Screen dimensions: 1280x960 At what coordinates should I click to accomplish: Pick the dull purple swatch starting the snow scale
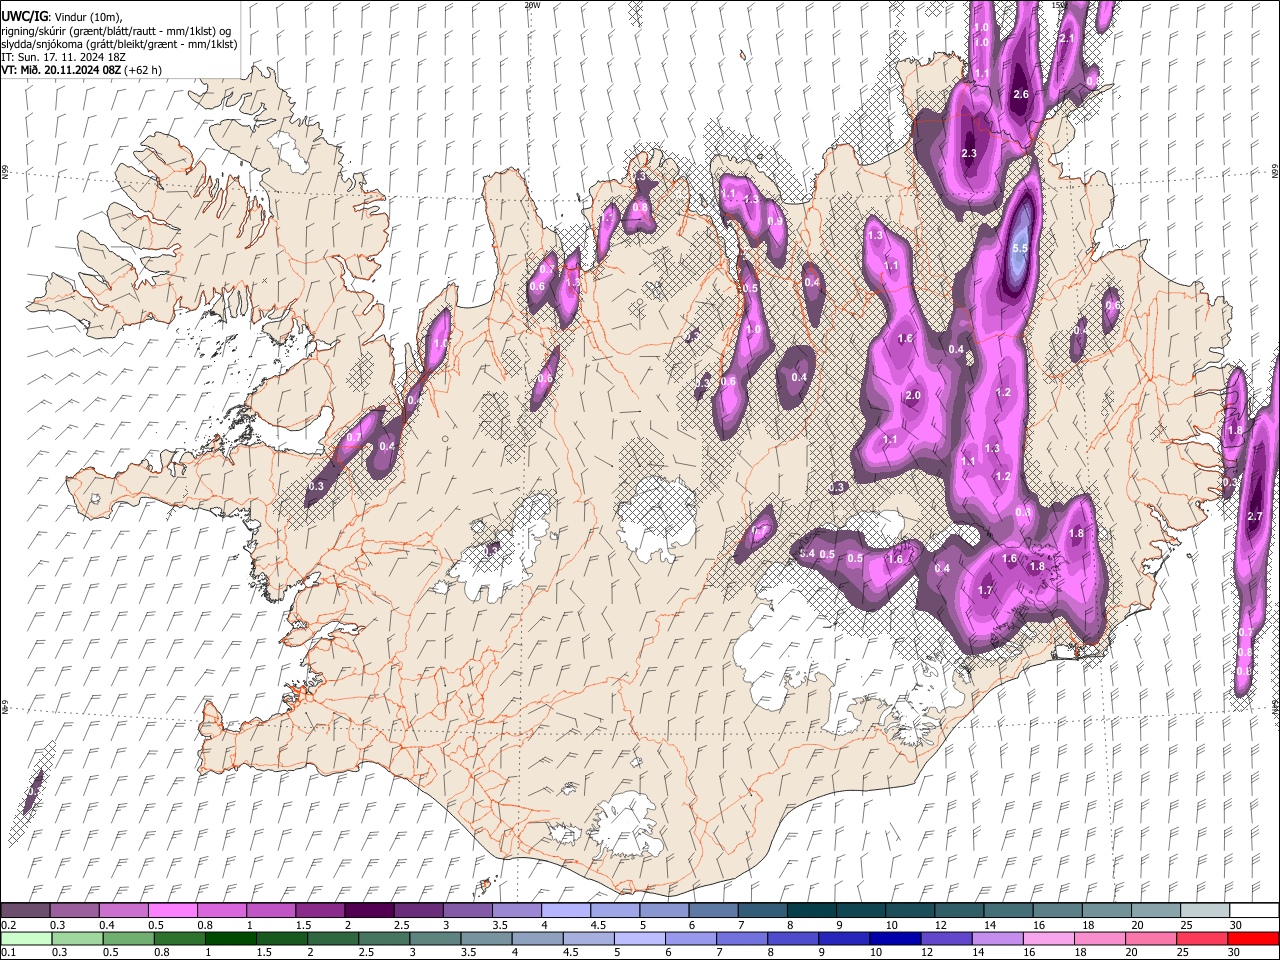pyautogui.click(x=25, y=910)
